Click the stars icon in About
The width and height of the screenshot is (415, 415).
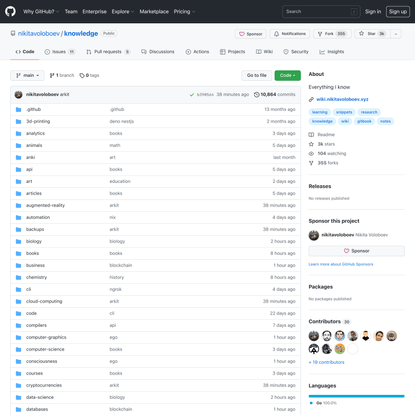311,144
